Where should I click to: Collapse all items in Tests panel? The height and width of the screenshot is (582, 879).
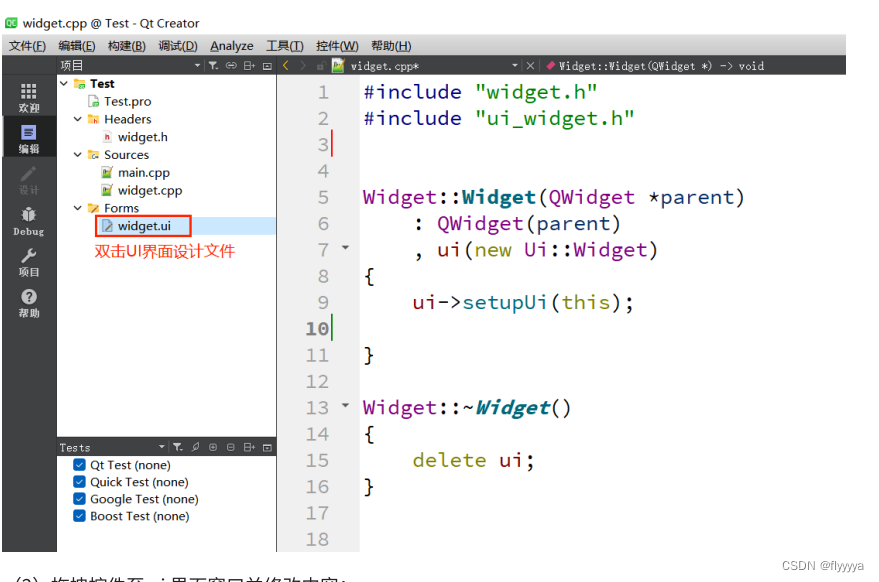pyautogui.click(x=231, y=447)
